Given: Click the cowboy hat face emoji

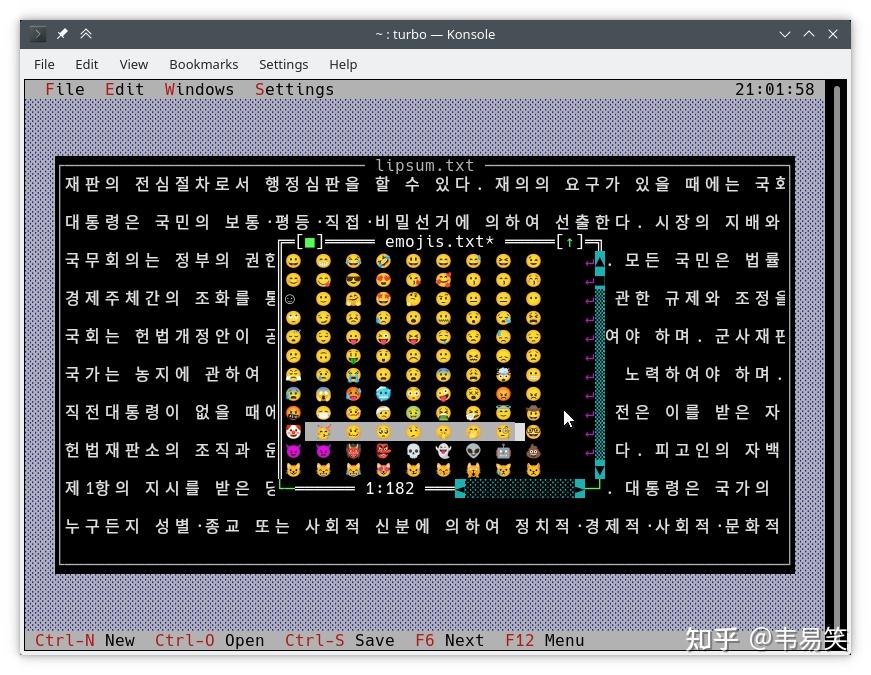Looking at the screenshot, I should [x=533, y=413].
